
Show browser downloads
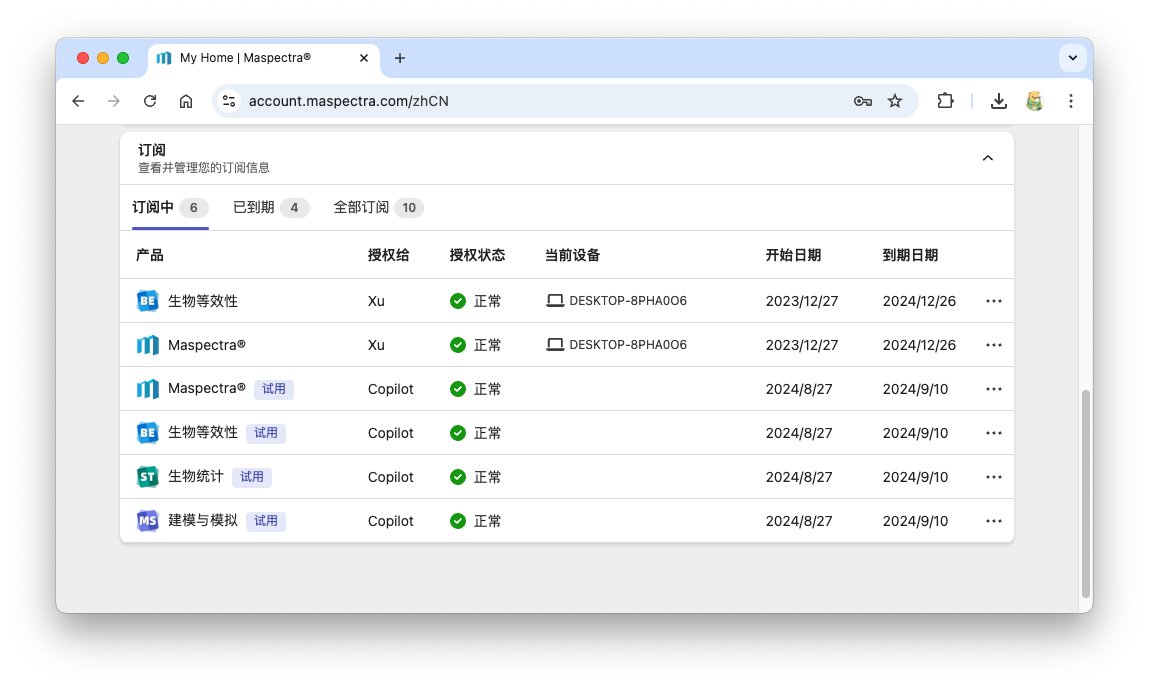click(998, 101)
